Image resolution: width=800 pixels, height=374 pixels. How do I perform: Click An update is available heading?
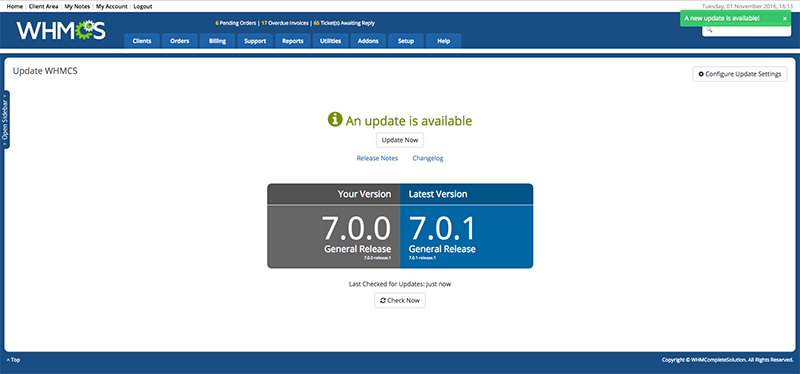pyautogui.click(x=409, y=121)
